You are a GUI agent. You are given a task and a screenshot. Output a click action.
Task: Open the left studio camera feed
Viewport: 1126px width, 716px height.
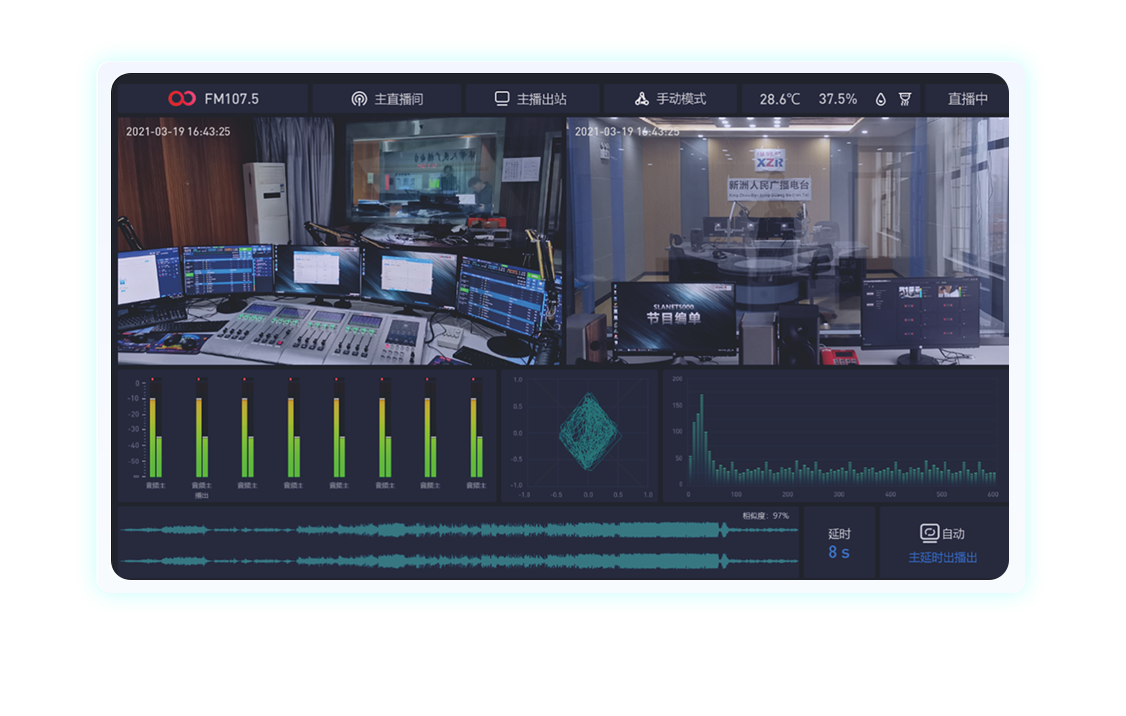[x=339, y=240]
